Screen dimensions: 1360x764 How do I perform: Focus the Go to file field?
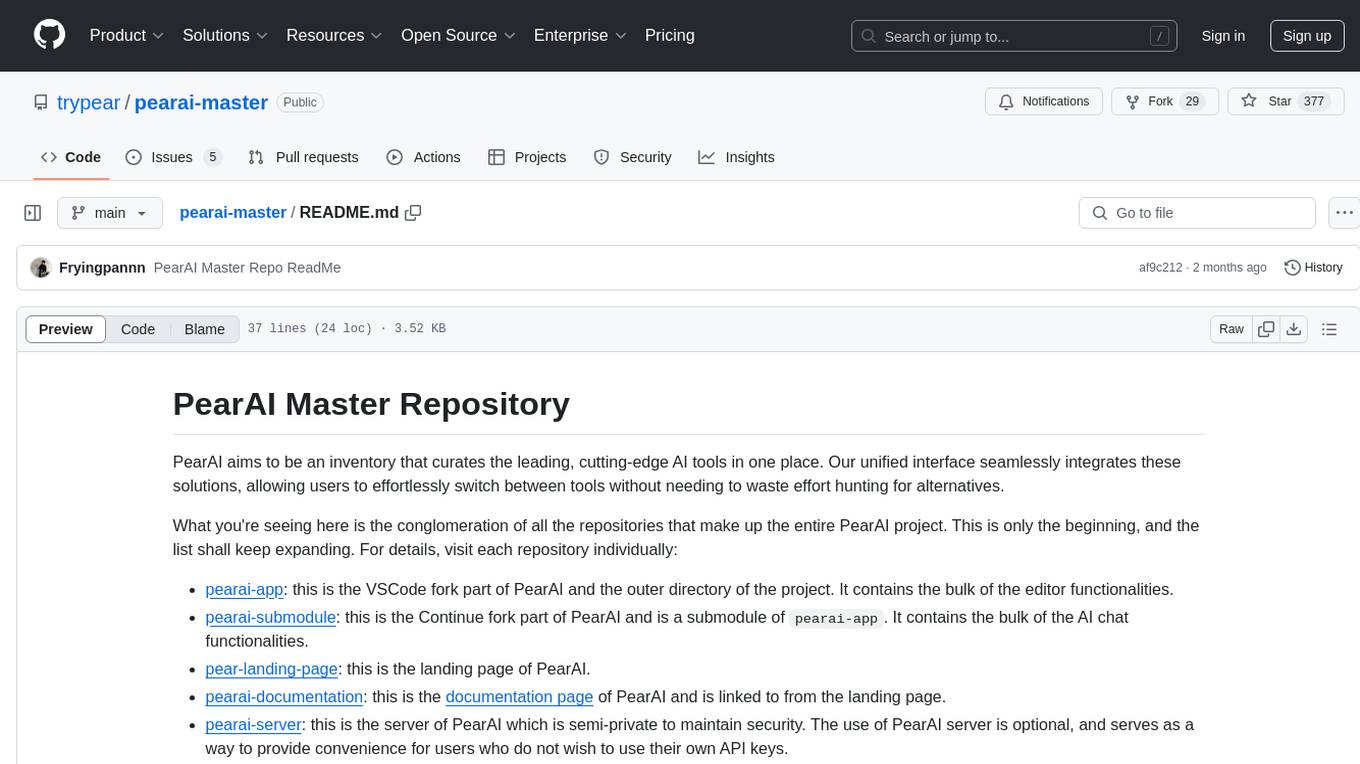[x=1197, y=213]
